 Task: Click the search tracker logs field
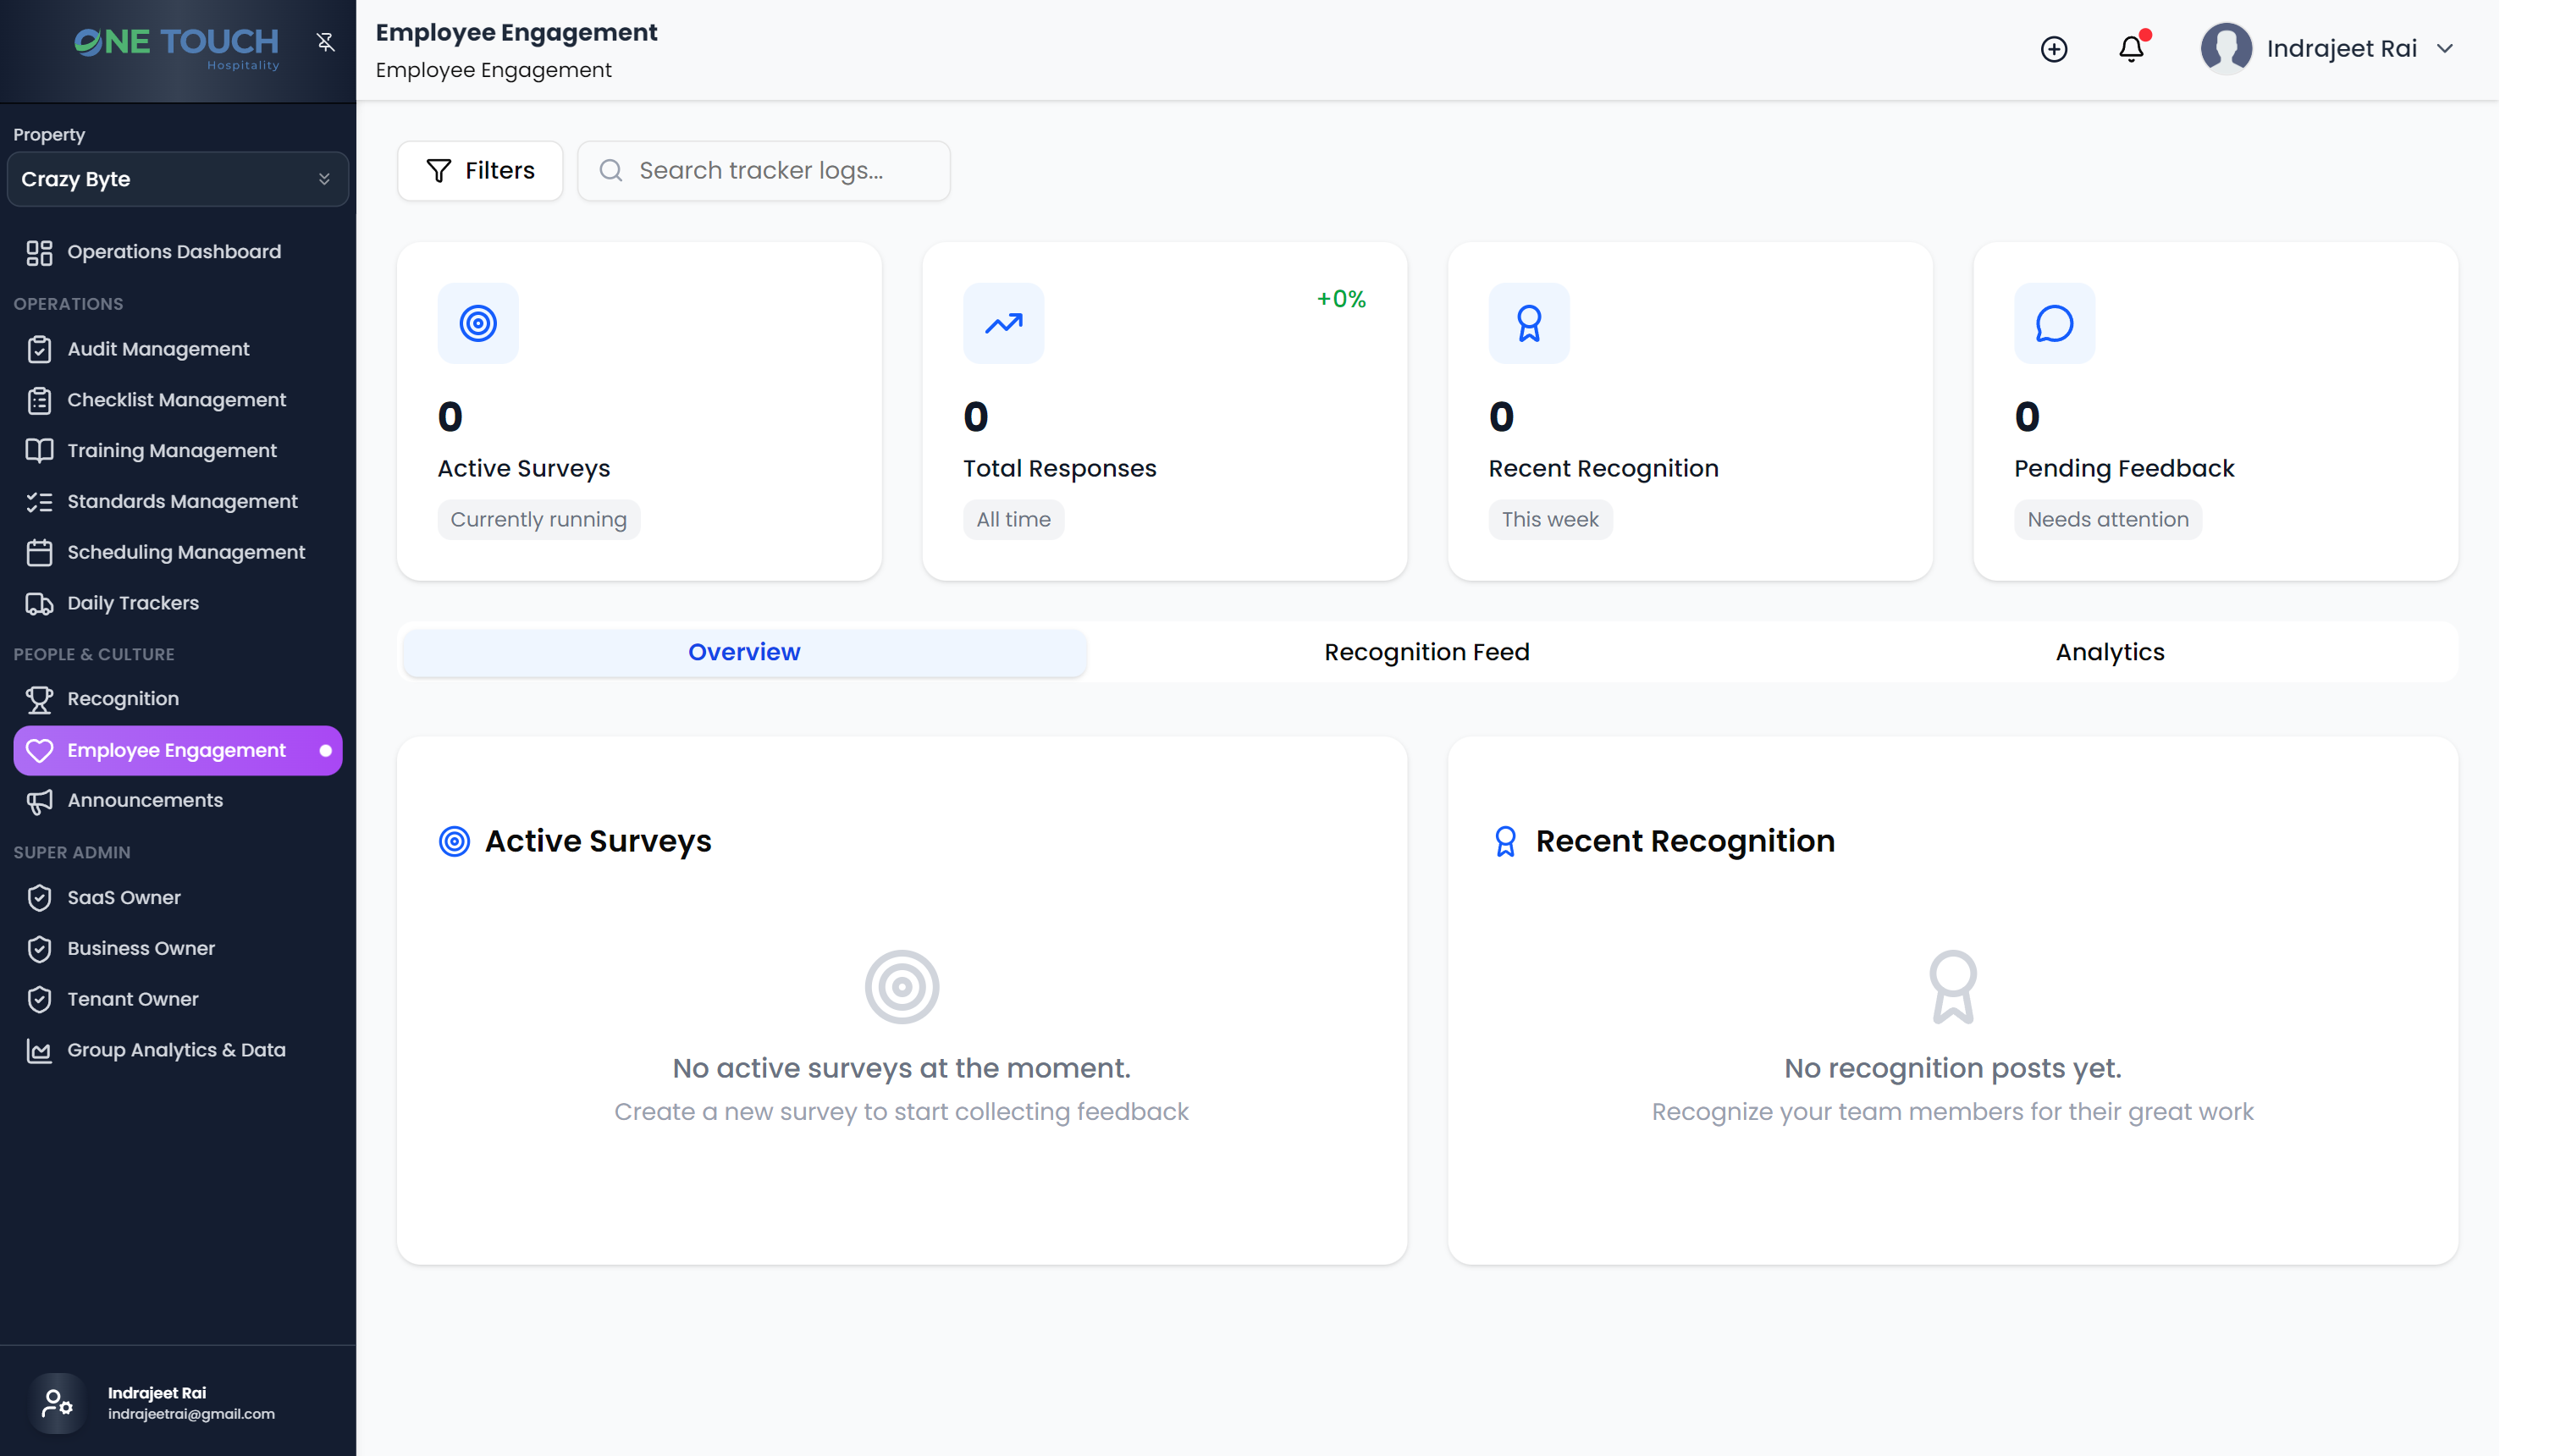click(x=763, y=170)
